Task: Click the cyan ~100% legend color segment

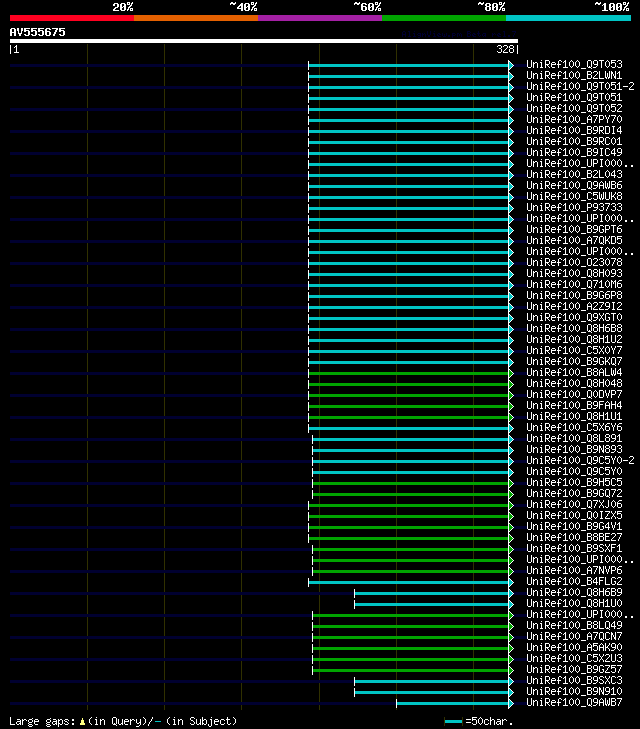Action: point(568,18)
